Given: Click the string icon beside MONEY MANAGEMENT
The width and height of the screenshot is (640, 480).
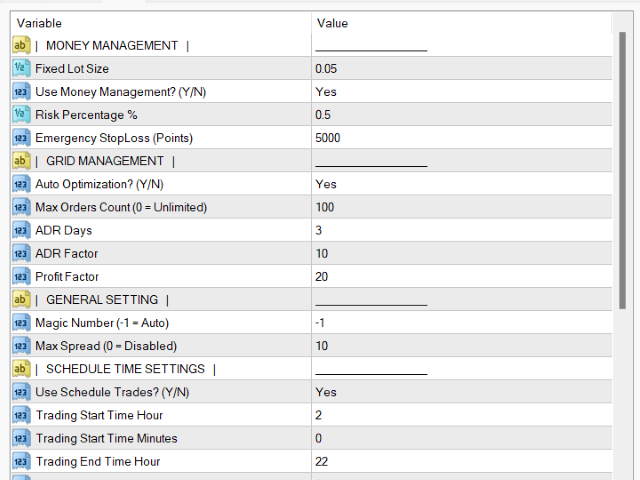Looking at the screenshot, I should [21, 45].
